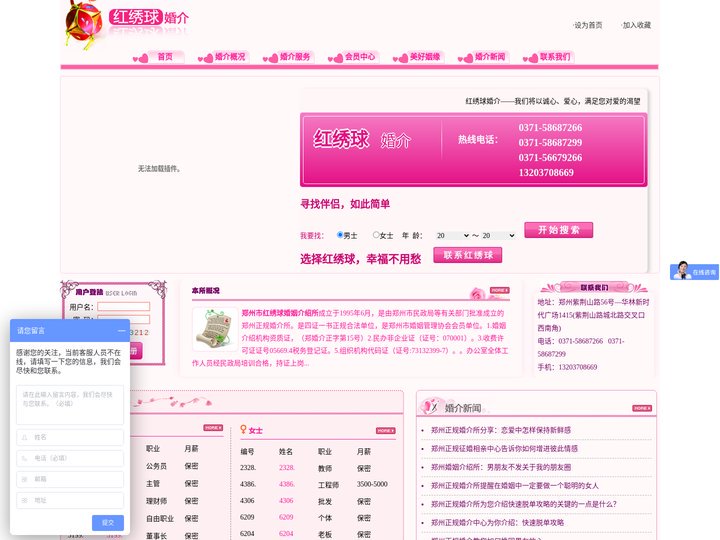Viewport: 720px width, 540px height.
Task: Click the 自由职业 occupation cell
Action: coord(160,518)
